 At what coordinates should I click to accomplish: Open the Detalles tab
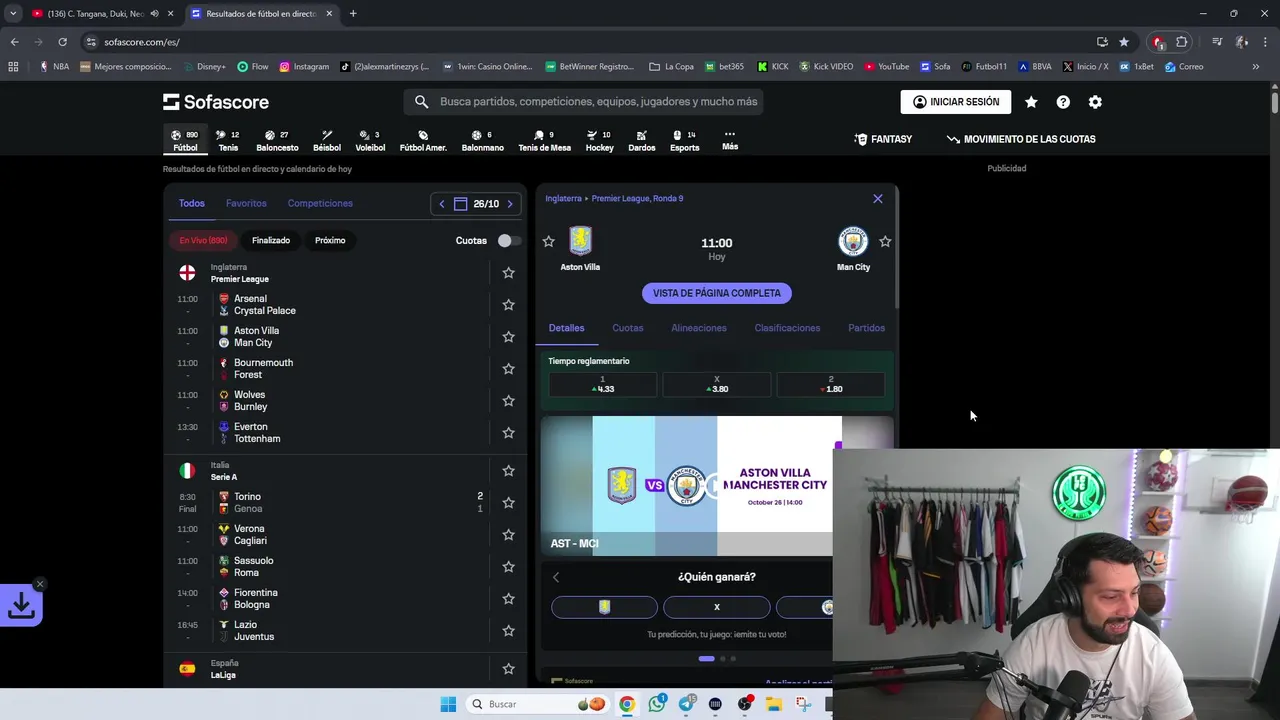click(566, 328)
